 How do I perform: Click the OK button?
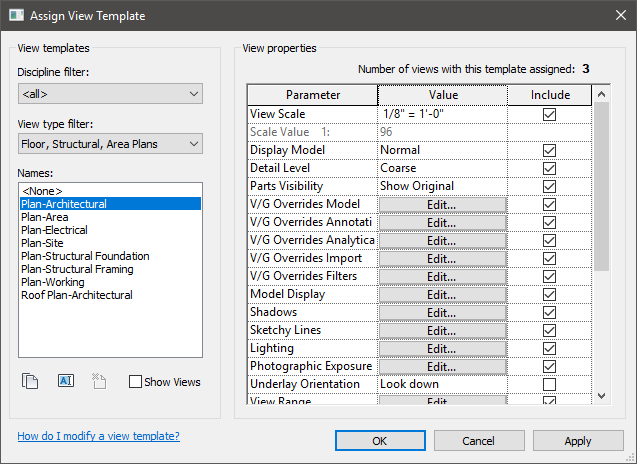(380, 441)
